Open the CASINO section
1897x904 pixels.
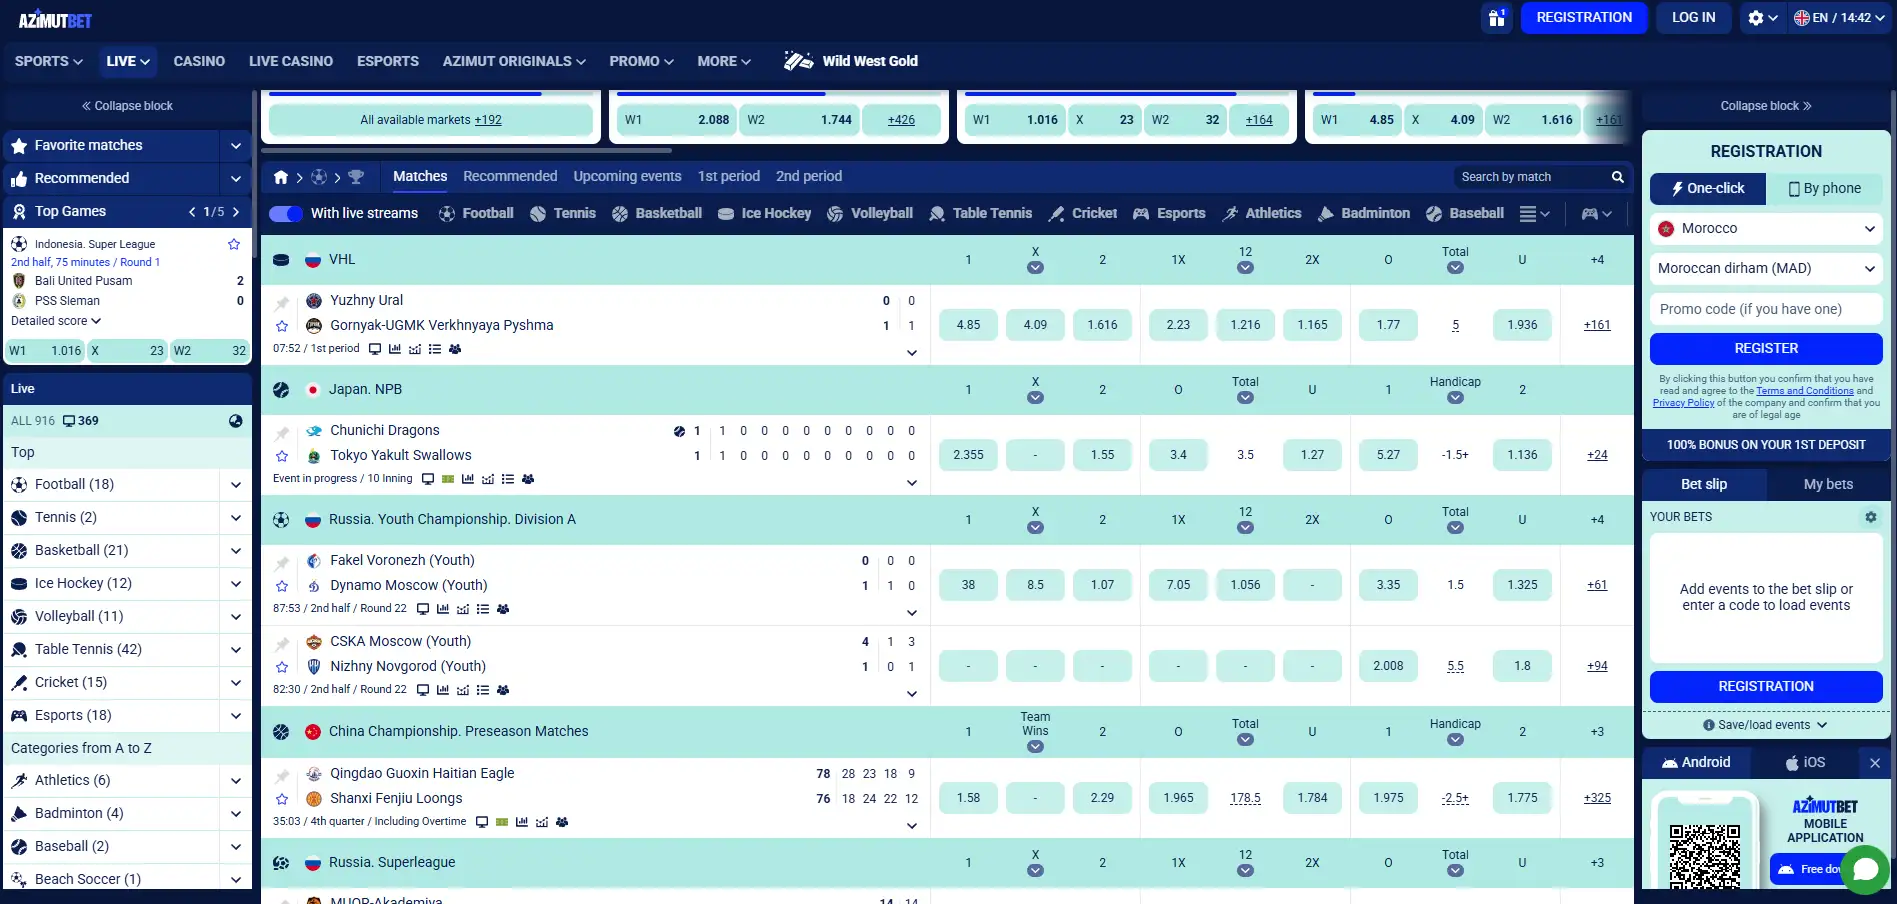[199, 61]
